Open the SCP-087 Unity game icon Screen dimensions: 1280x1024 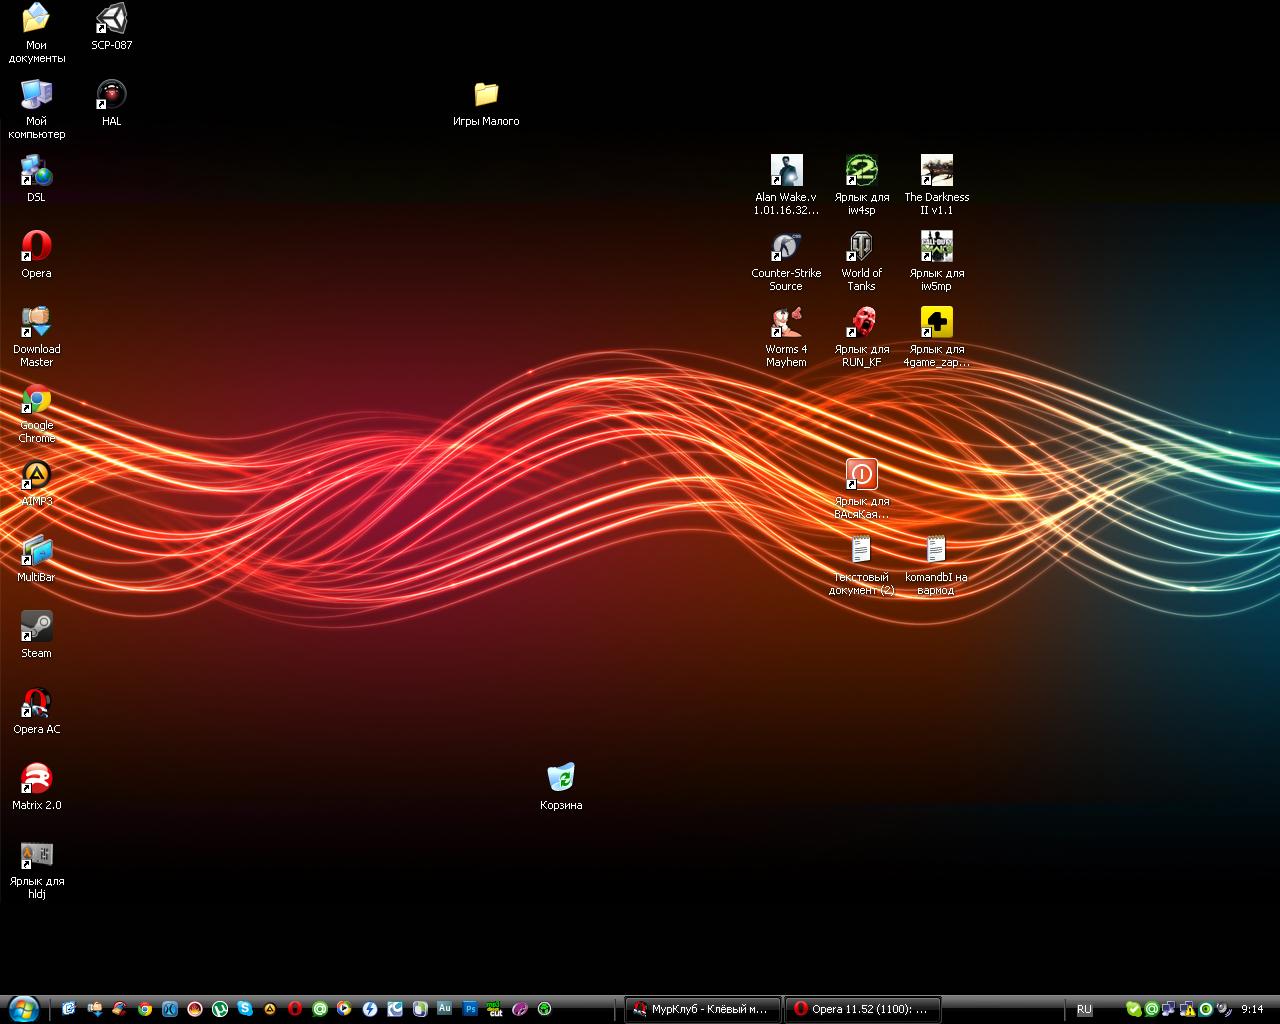tap(111, 19)
